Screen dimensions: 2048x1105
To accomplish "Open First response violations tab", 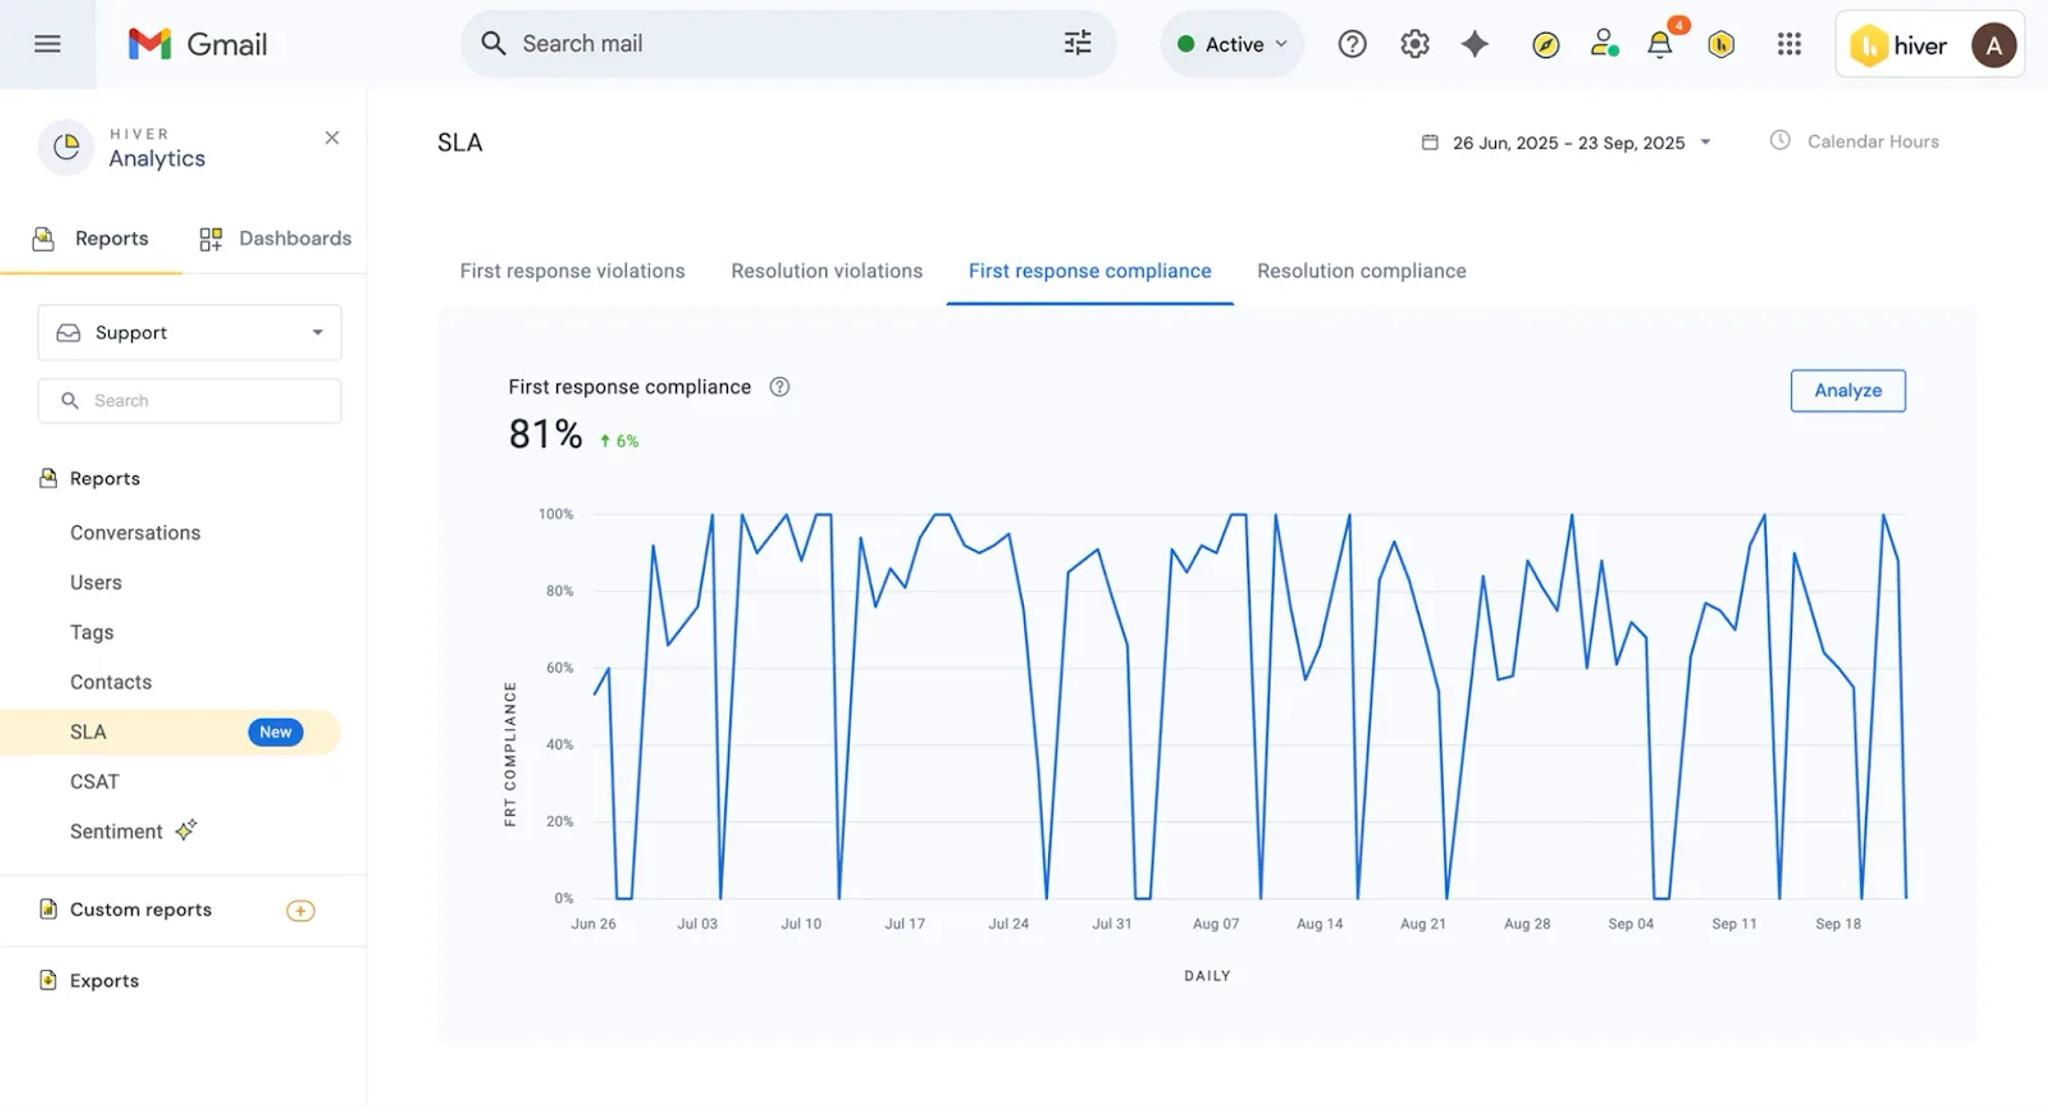I will coord(572,271).
